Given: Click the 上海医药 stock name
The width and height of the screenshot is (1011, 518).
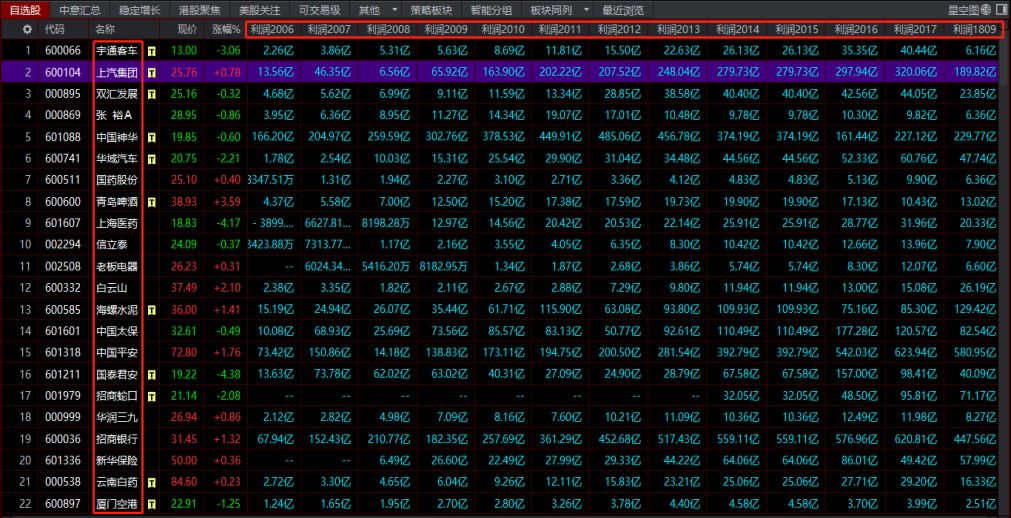Looking at the screenshot, I should click(117, 223).
